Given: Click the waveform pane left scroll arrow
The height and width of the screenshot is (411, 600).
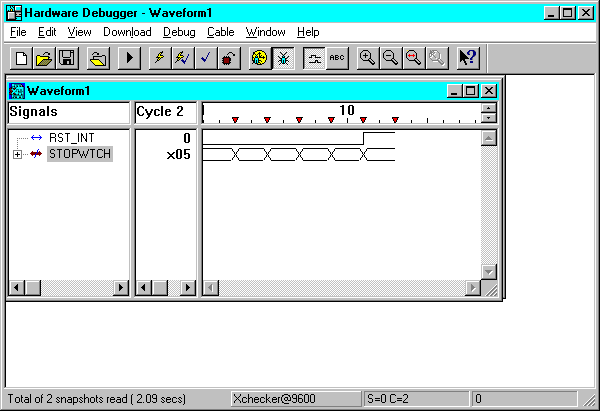Looking at the screenshot, I should 210,287.
